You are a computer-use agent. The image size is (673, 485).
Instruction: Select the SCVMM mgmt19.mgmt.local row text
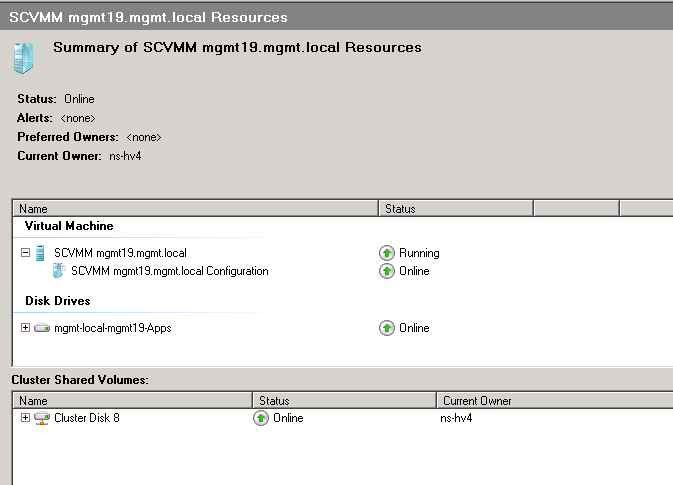120,253
